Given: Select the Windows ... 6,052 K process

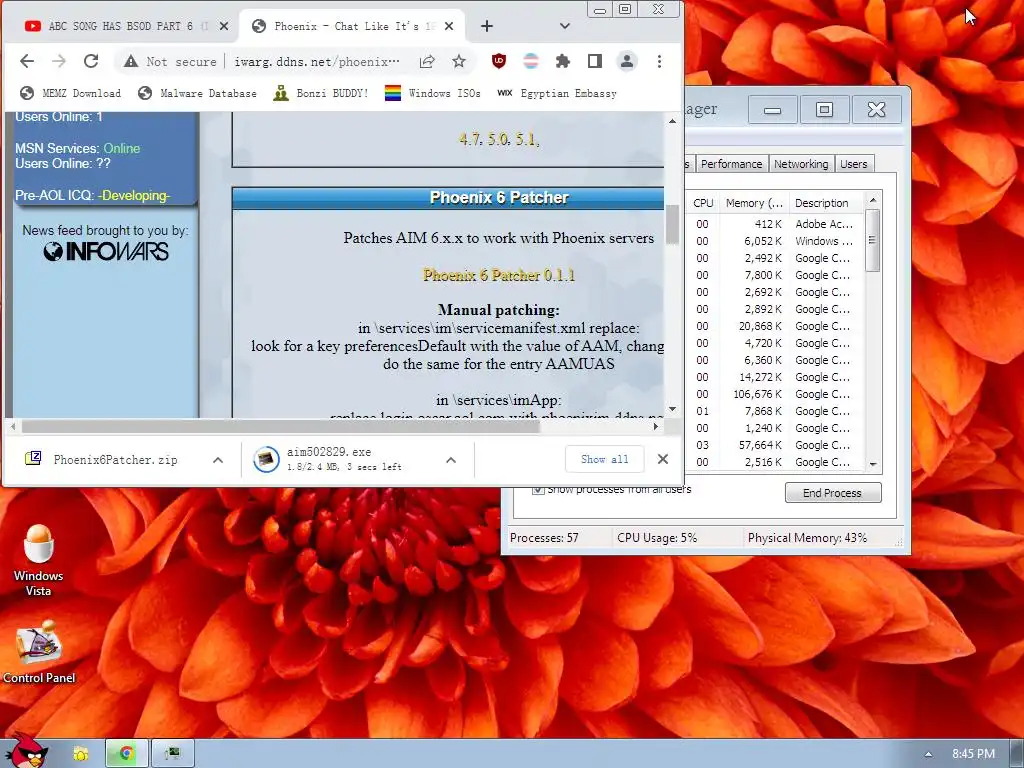Looking at the screenshot, I should point(776,241).
